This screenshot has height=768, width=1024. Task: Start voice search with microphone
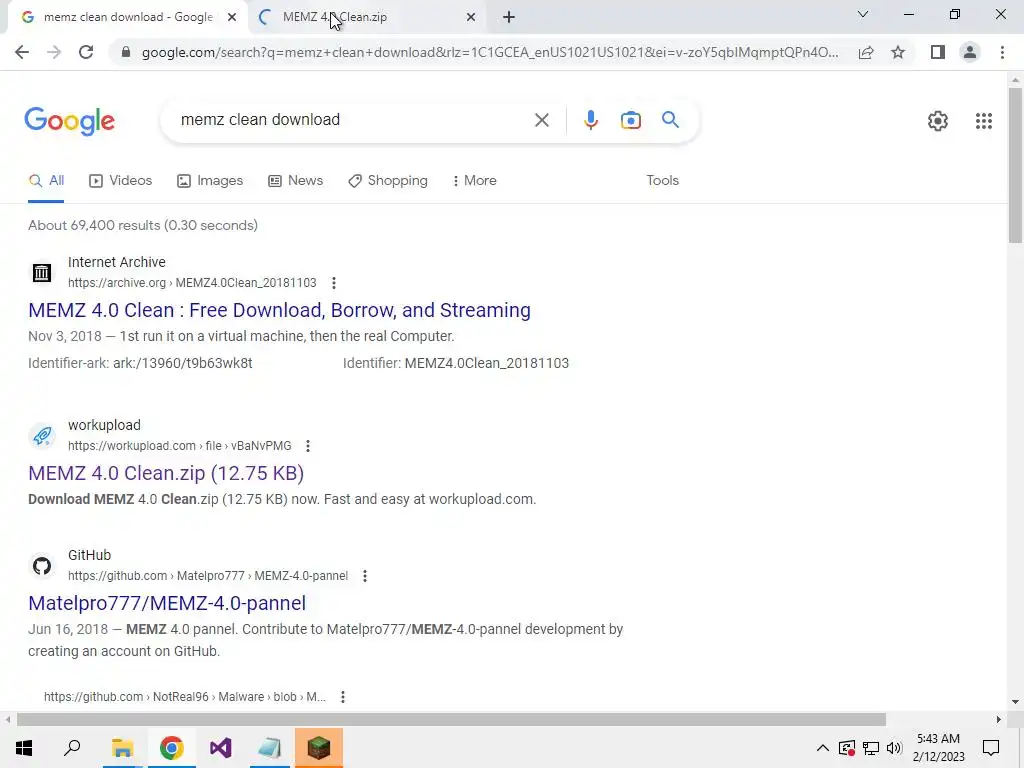coord(590,120)
